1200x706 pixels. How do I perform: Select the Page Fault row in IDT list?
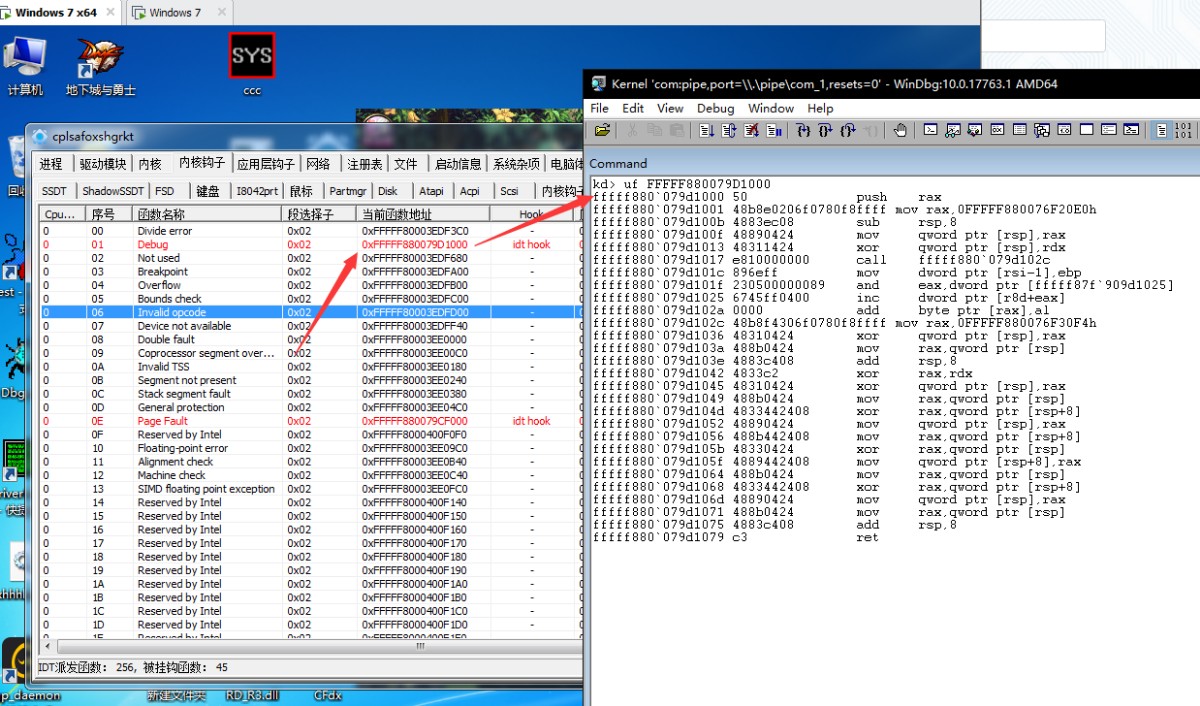click(x=310, y=421)
